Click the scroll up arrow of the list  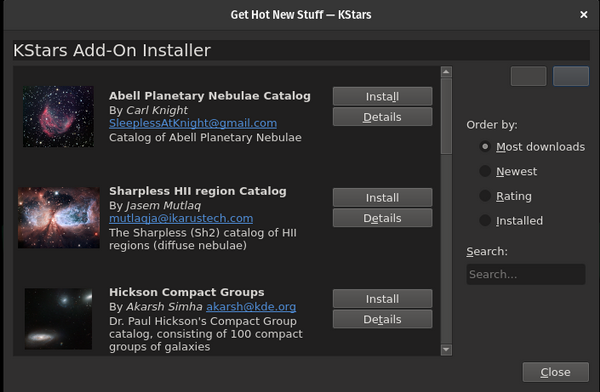446,72
